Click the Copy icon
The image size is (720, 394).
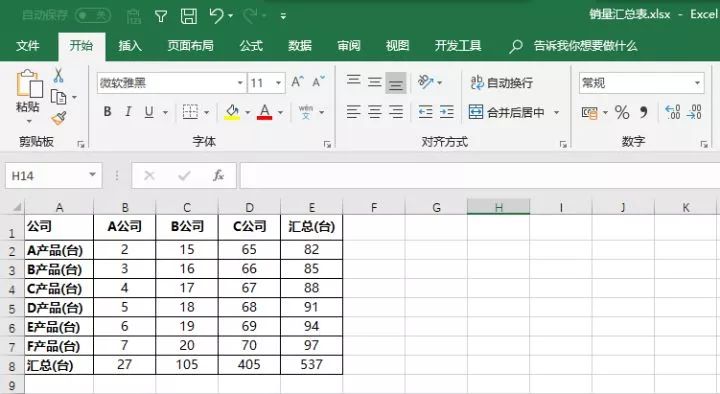(58, 97)
